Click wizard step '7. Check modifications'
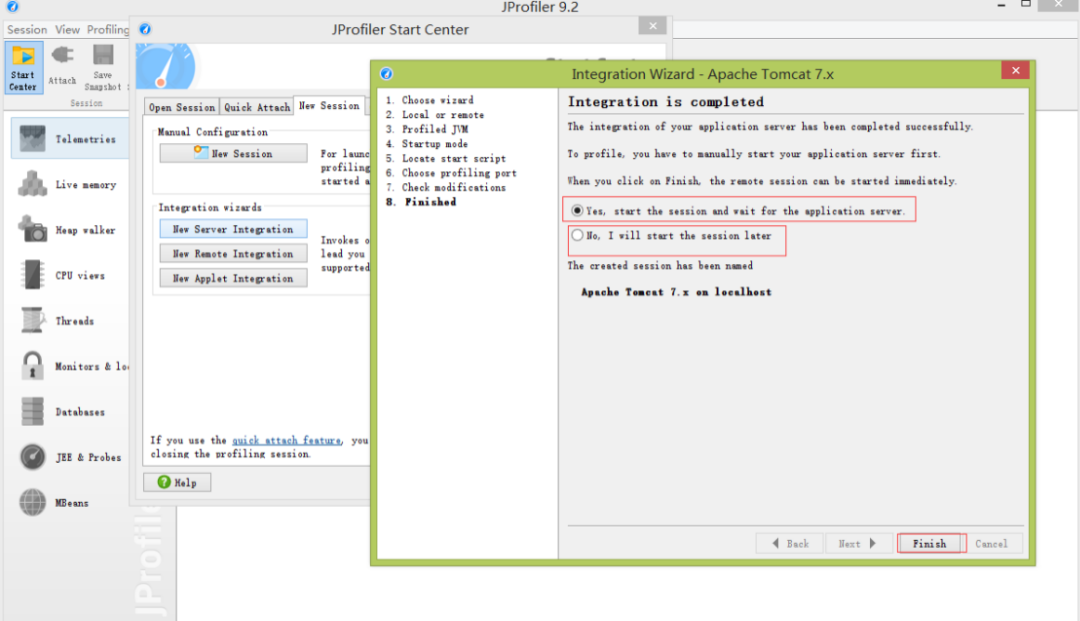Image resolution: width=1080 pixels, height=621 pixels. tap(446, 187)
